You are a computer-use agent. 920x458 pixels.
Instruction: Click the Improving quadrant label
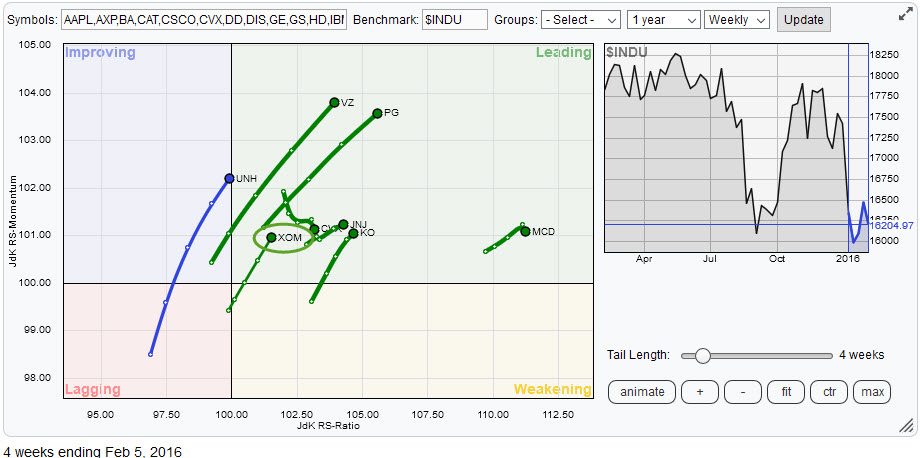pos(100,53)
